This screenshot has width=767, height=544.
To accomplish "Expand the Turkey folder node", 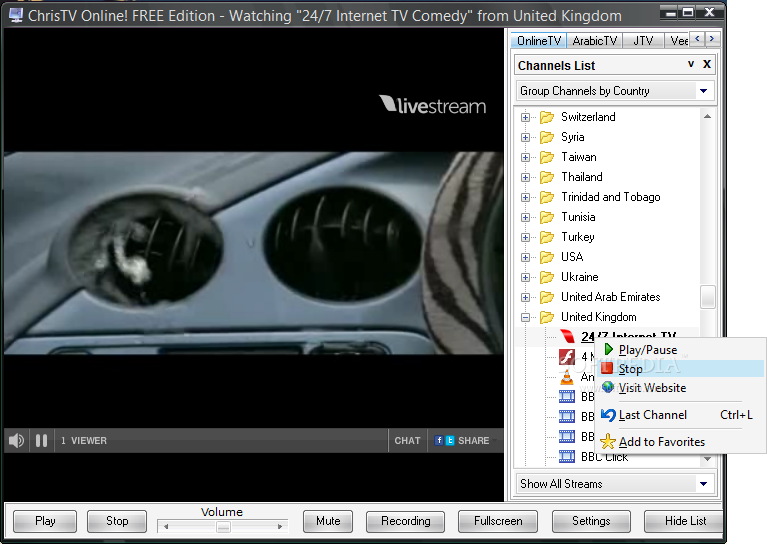I will click(525, 238).
